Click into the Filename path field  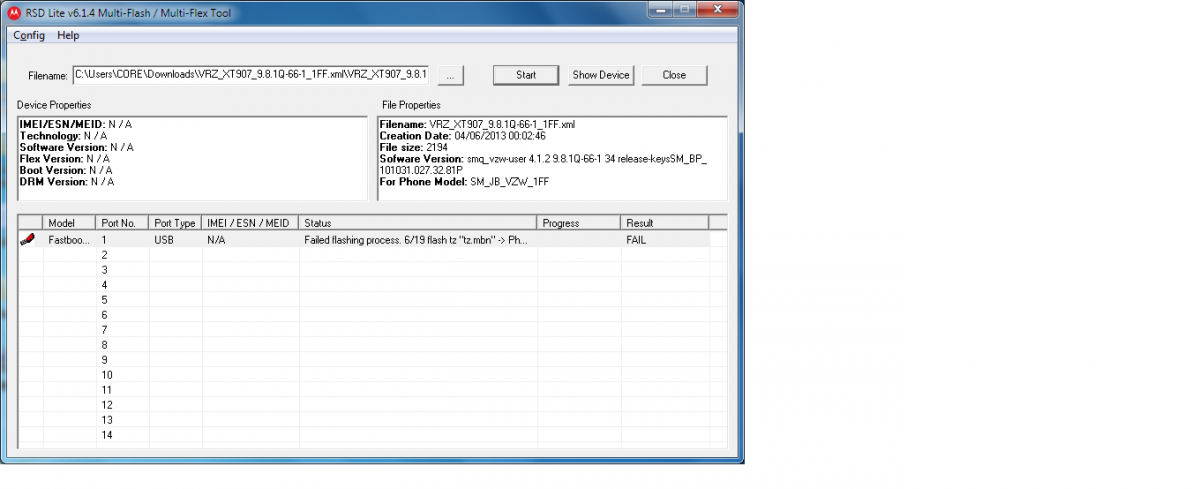point(250,74)
